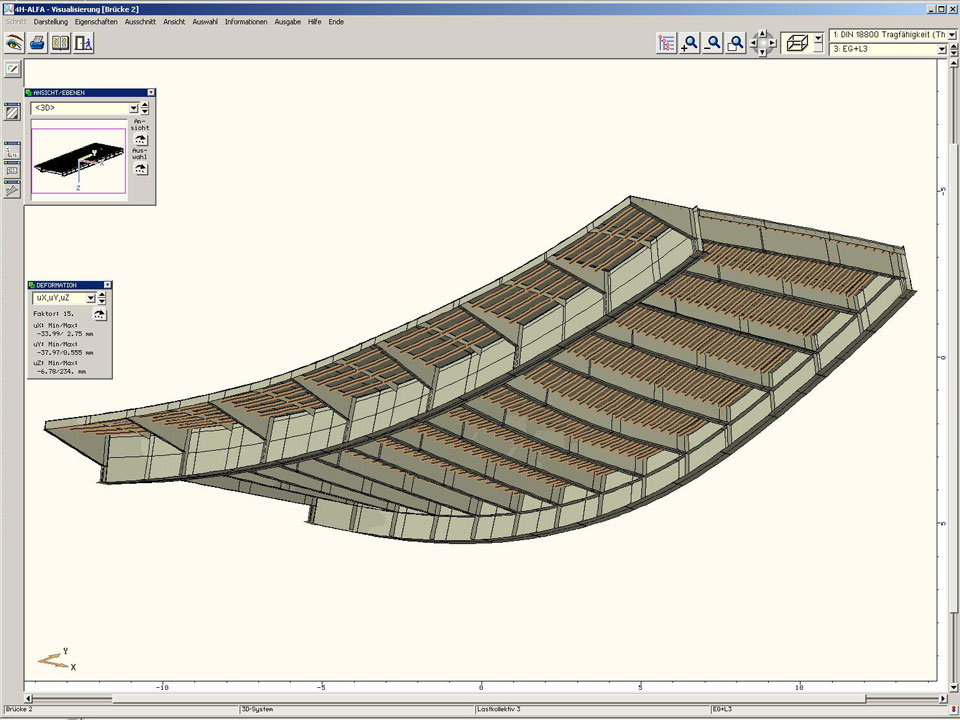Image resolution: width=960 pixels, height=720 pixels.
Task: Open the book documentation icon
Action: coord(61,43)
